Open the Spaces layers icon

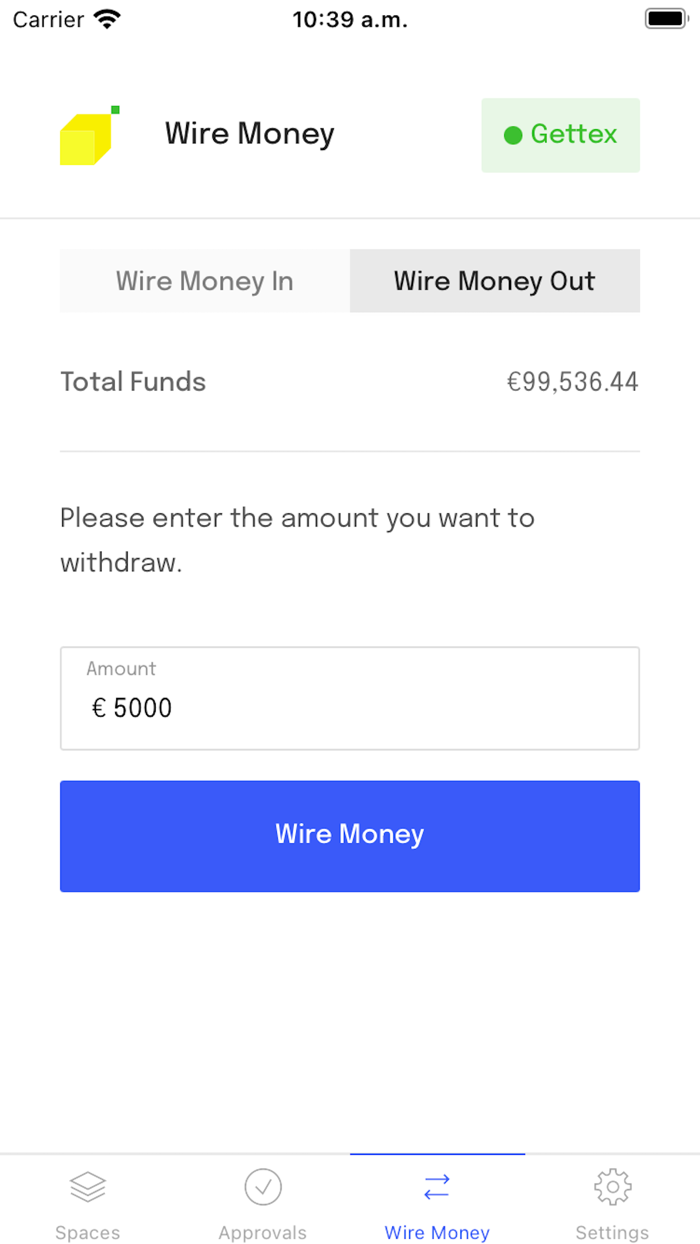click(88, 1187)
